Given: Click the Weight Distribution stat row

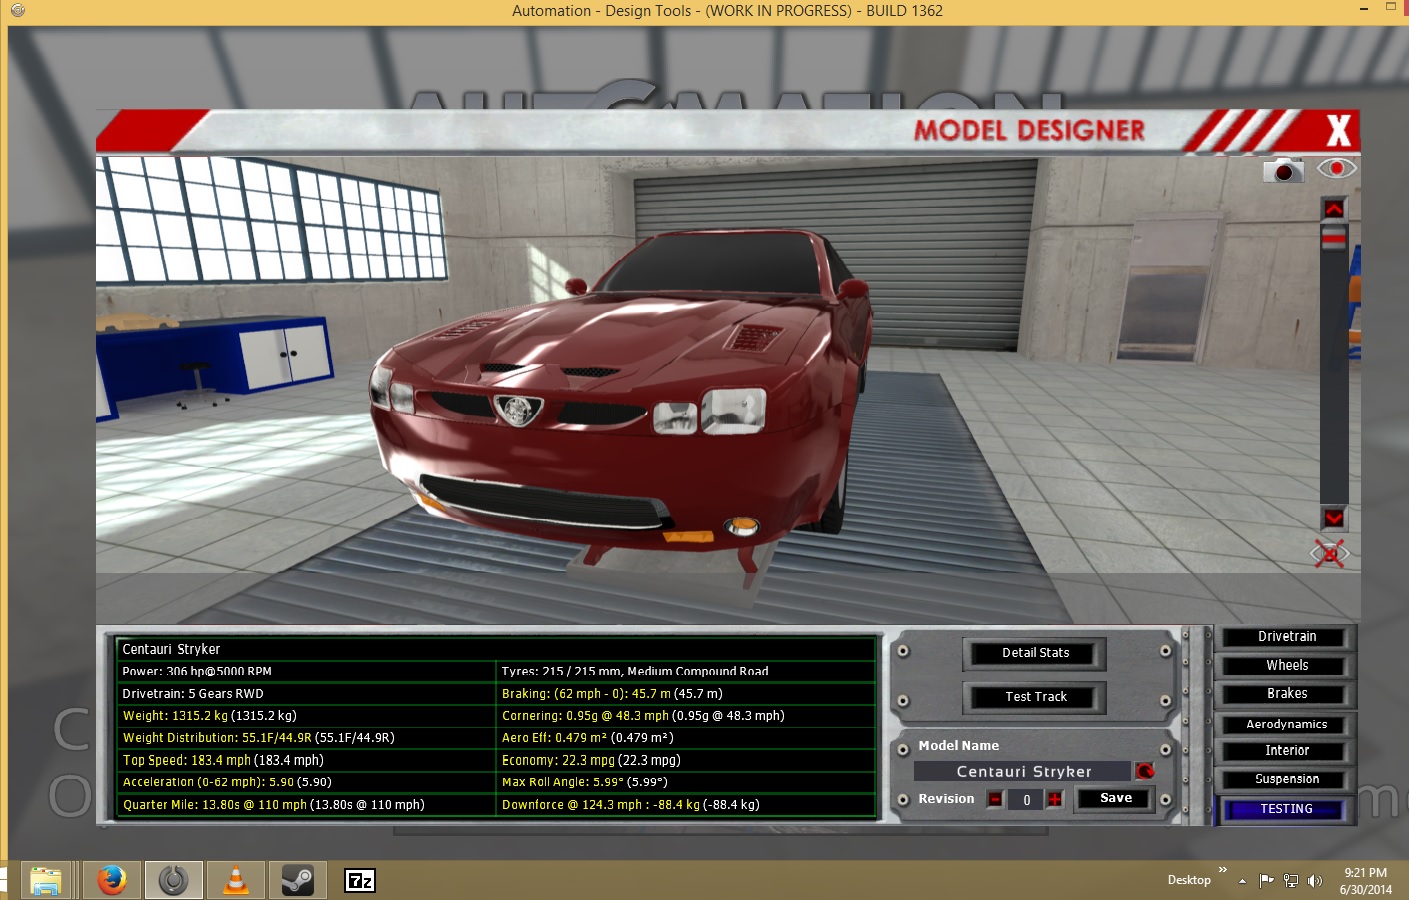Looking at the screenshot, I should (258, 737).
